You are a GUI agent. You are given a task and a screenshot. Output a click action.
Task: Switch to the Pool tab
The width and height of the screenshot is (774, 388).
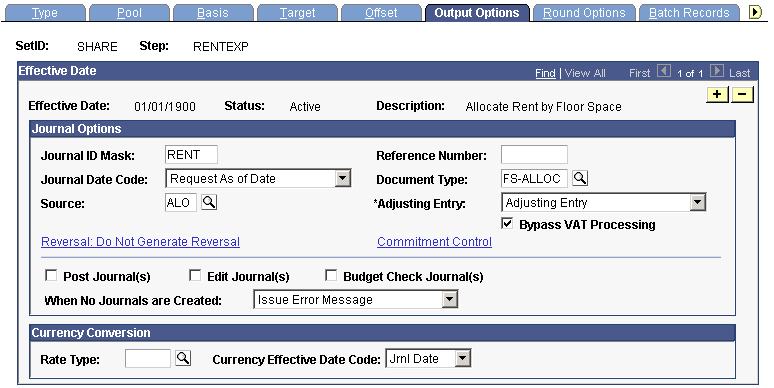click(129, 13)
